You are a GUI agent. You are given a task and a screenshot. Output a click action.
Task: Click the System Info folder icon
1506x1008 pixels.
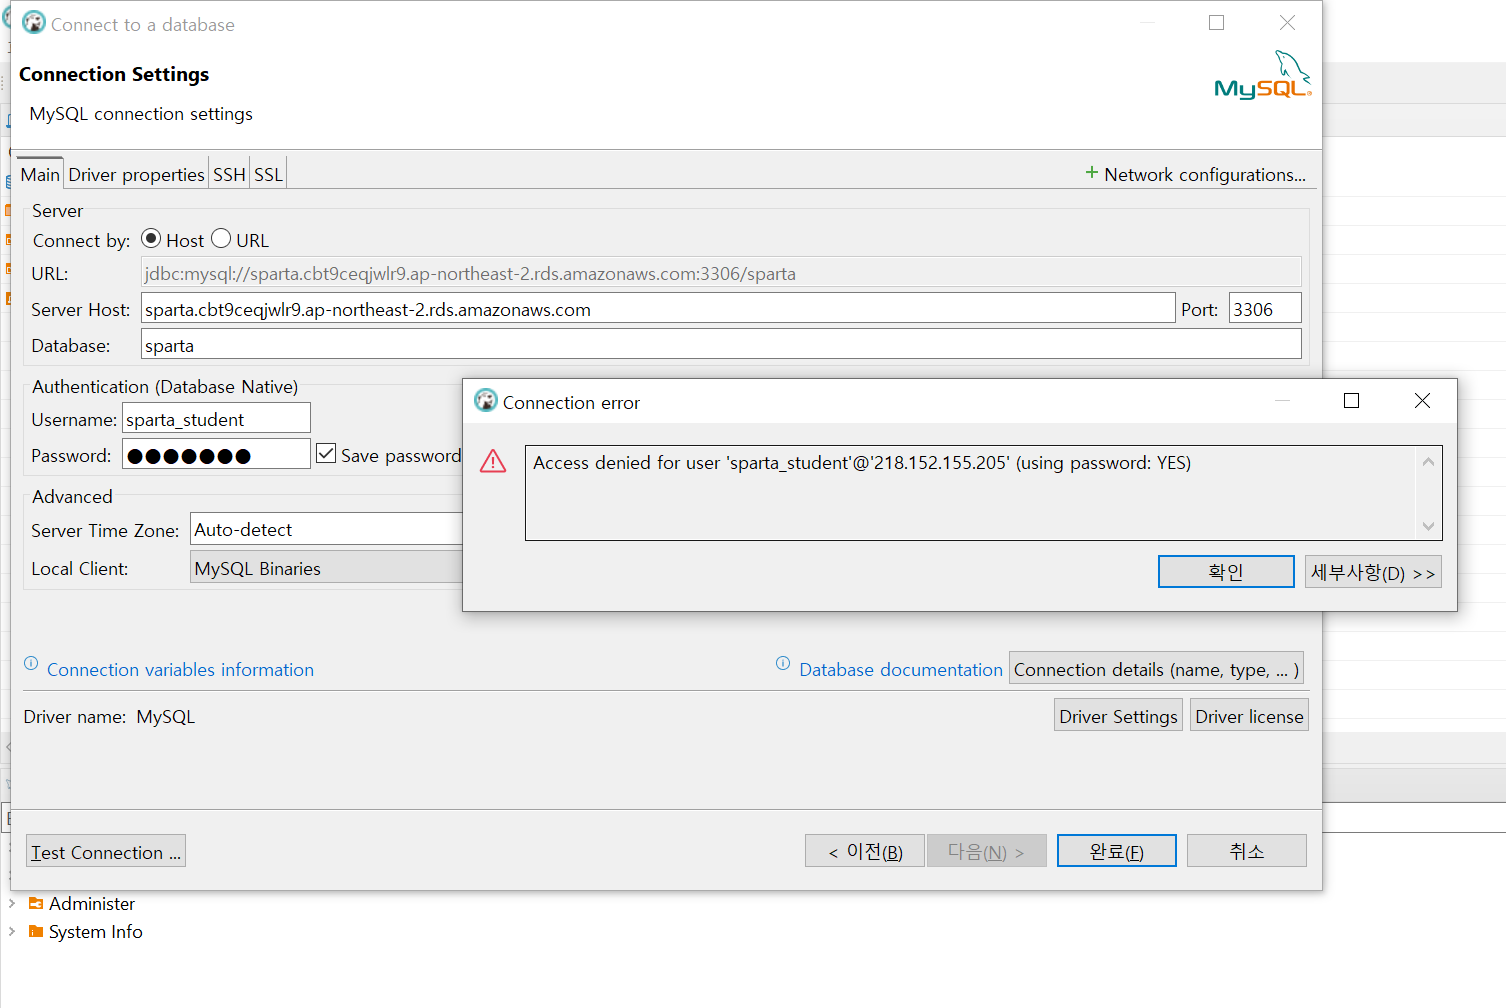coord(36,931)
